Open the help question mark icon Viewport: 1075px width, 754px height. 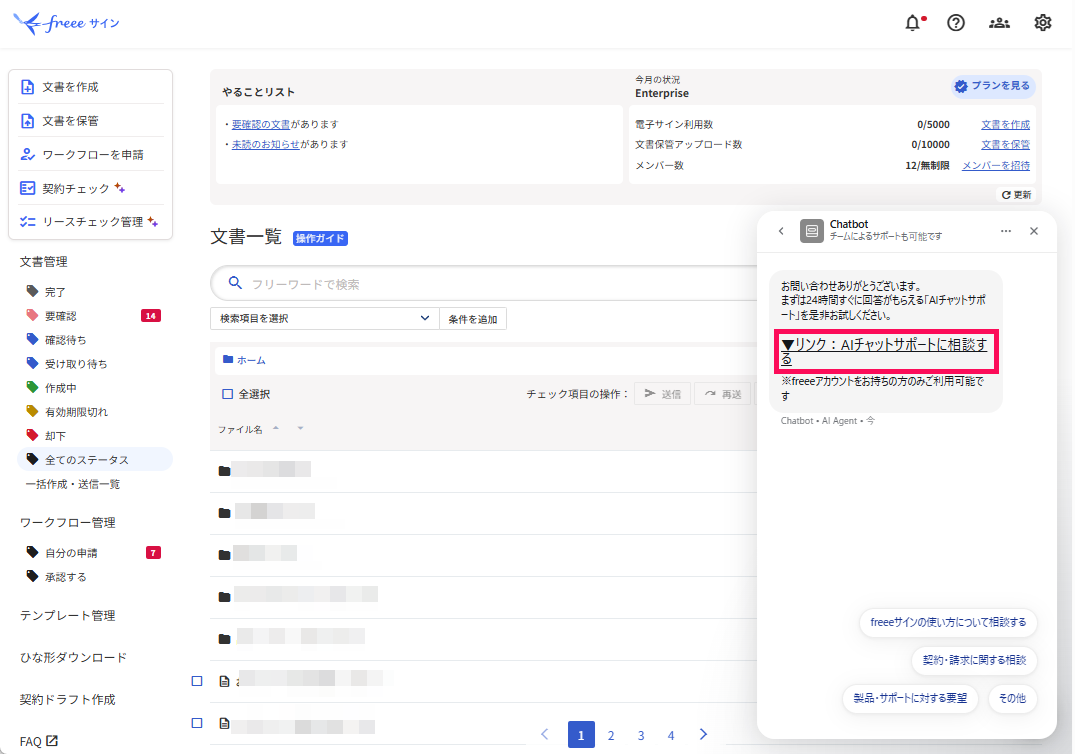956,23
